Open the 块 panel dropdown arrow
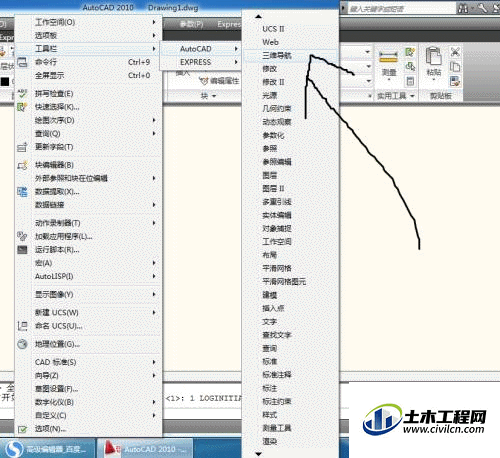 (214, 96)
